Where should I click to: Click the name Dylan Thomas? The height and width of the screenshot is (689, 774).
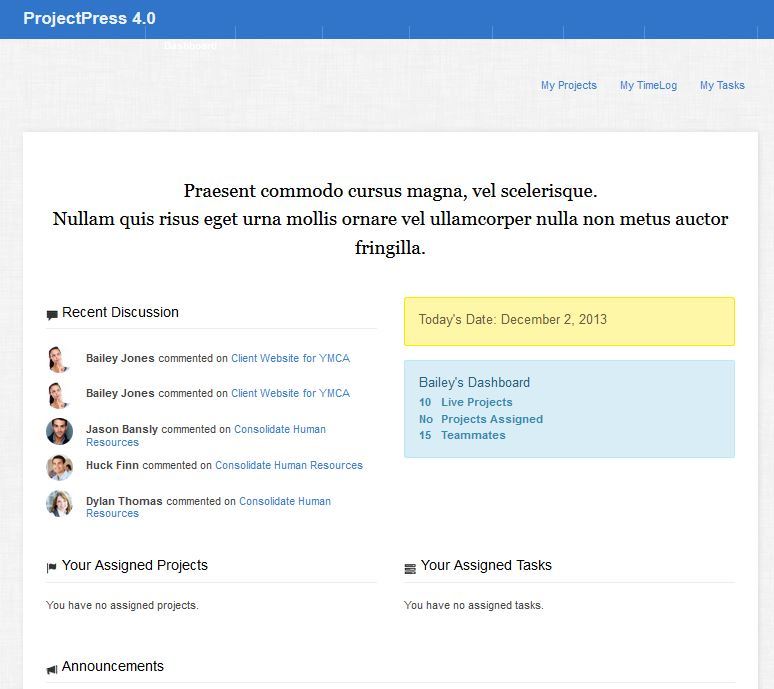124,501
